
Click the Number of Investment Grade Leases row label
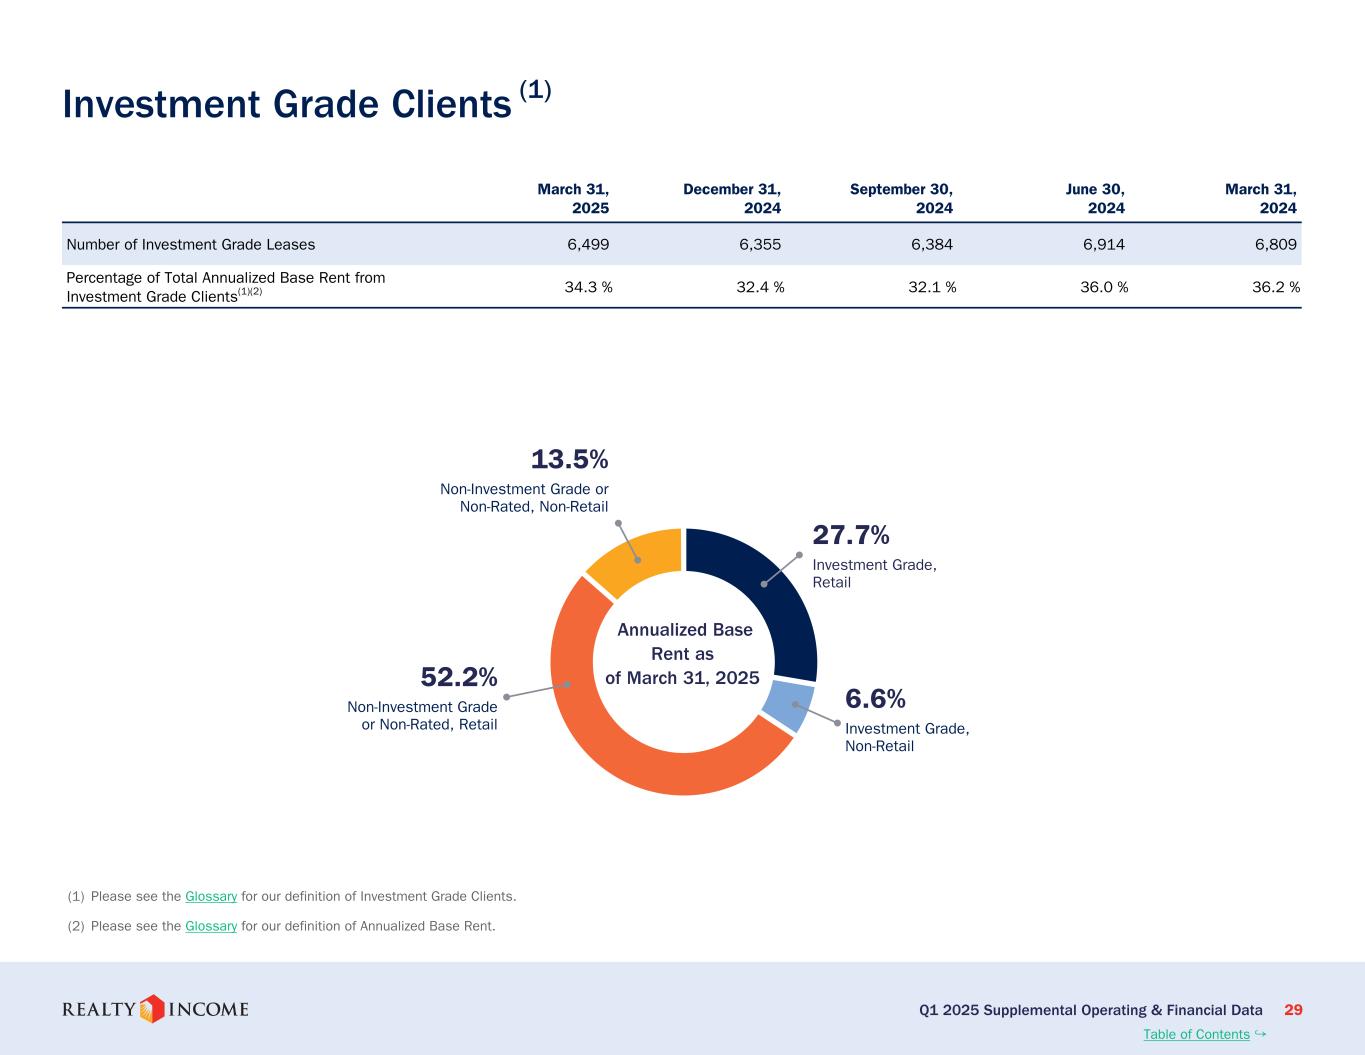(190, 244)
